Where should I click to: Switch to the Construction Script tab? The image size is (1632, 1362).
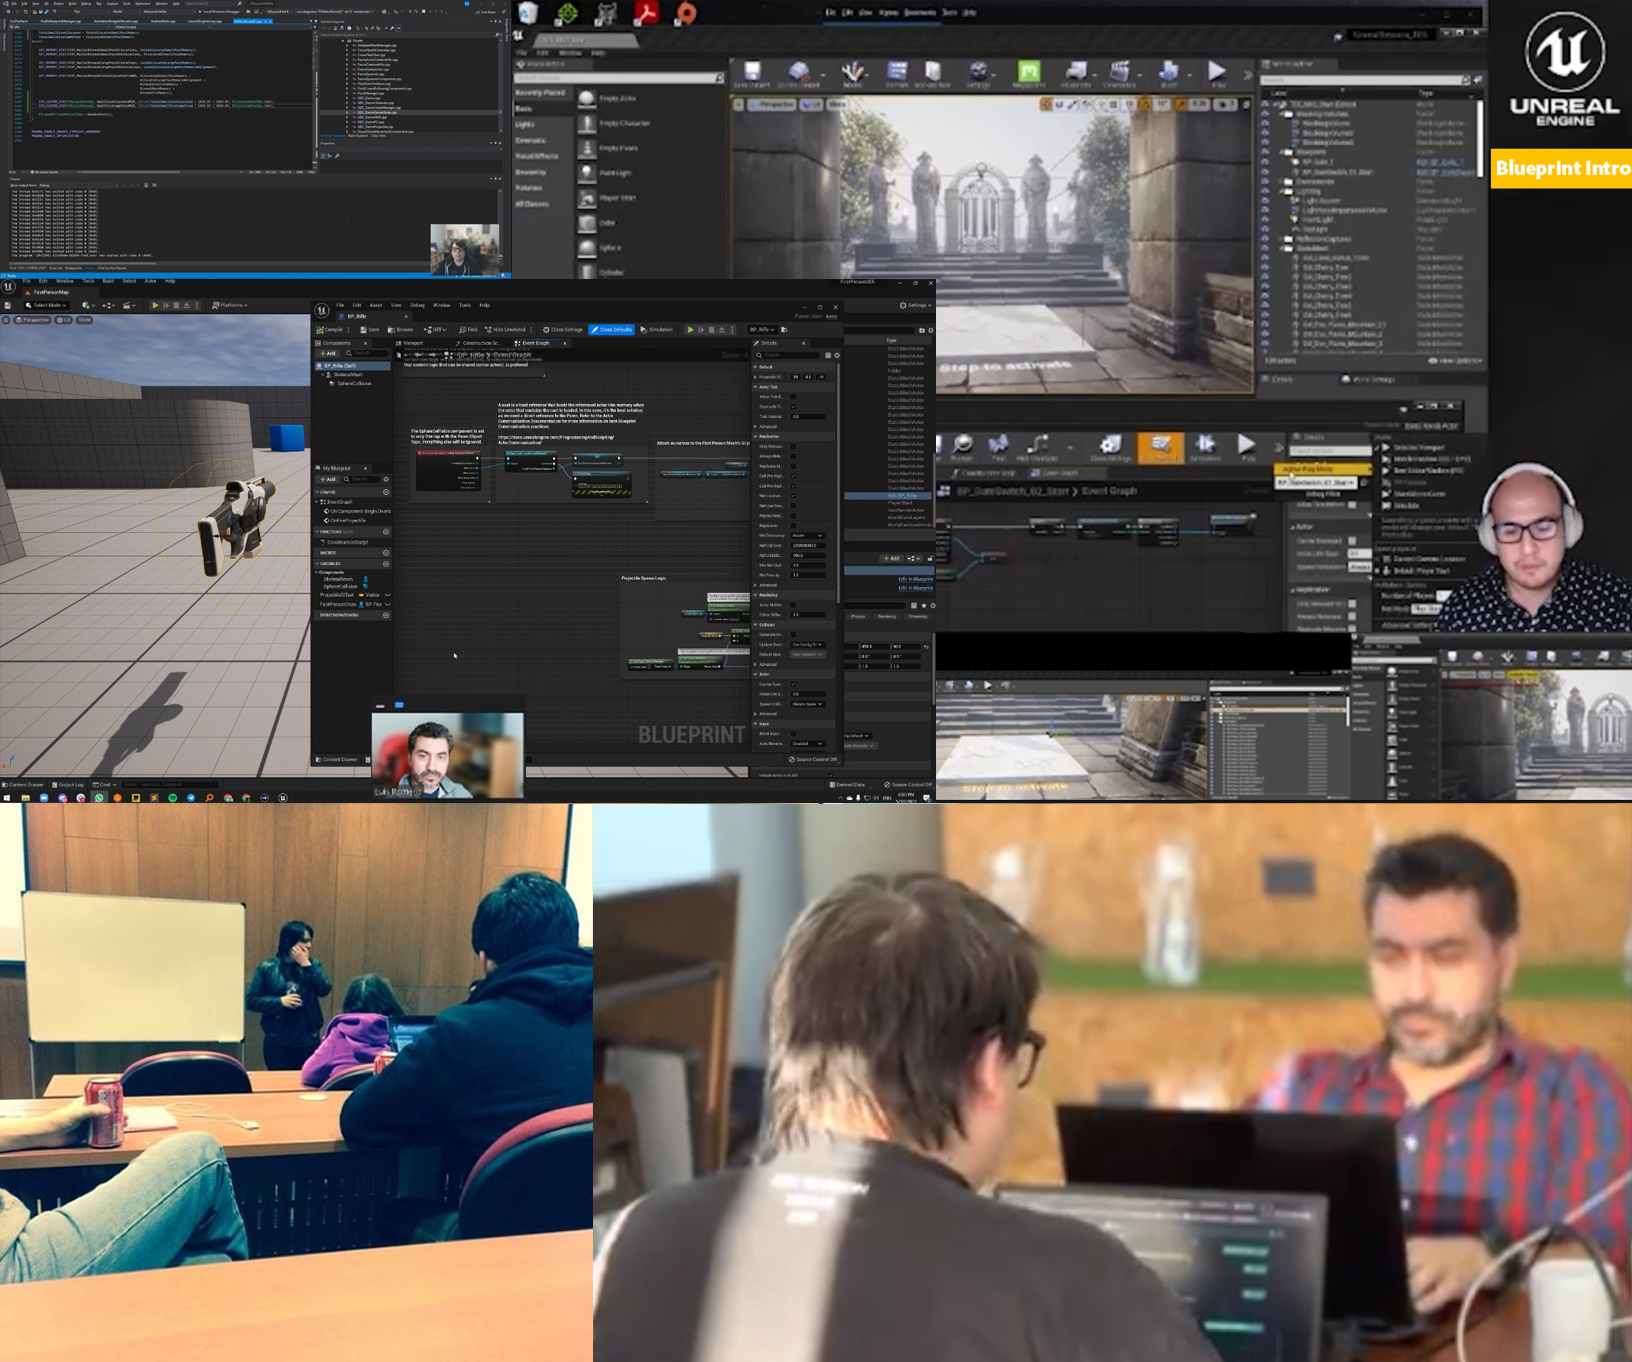tap(478, 343)
